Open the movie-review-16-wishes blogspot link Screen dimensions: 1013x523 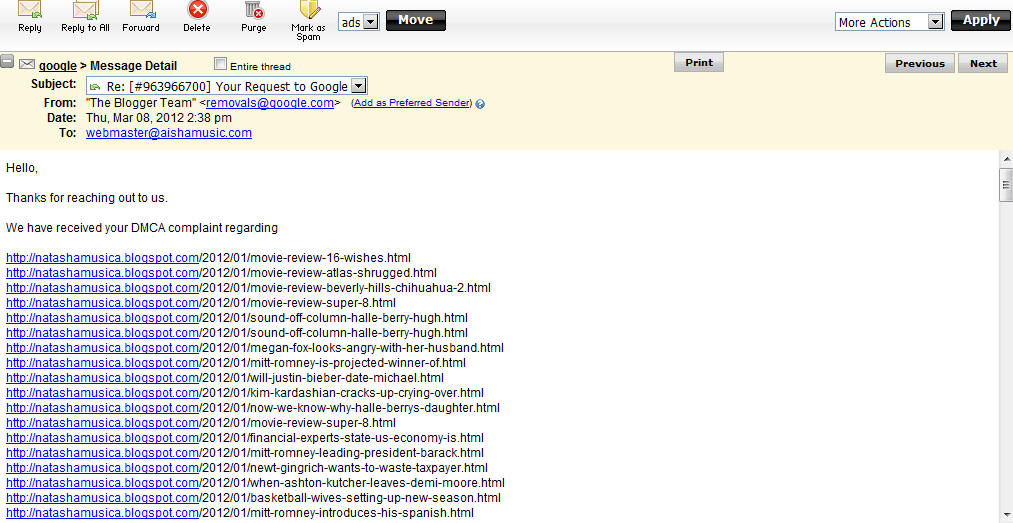pos(103,258)
